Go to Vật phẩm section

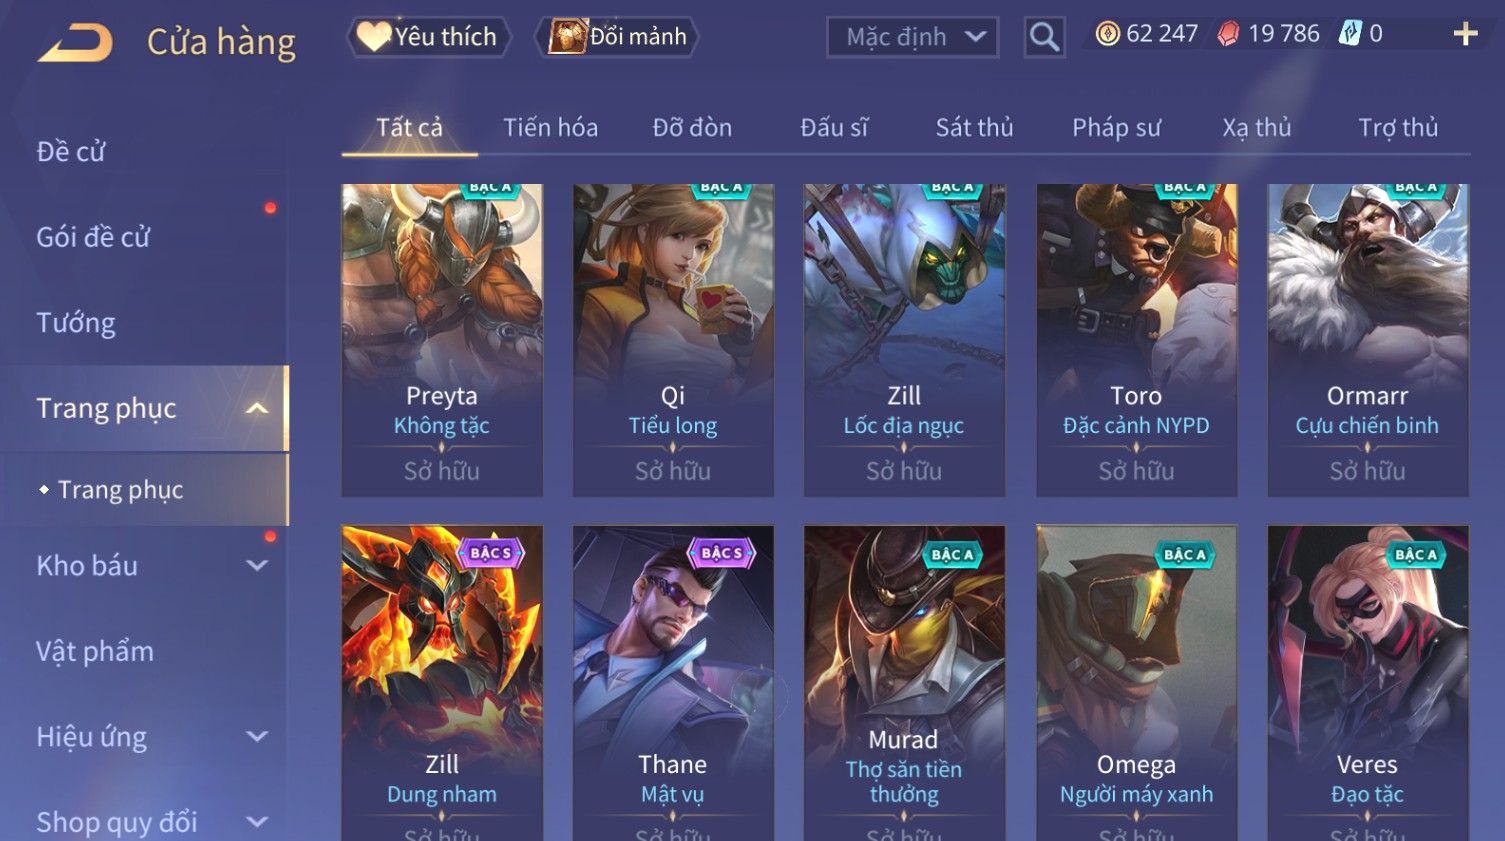point(95,651)
